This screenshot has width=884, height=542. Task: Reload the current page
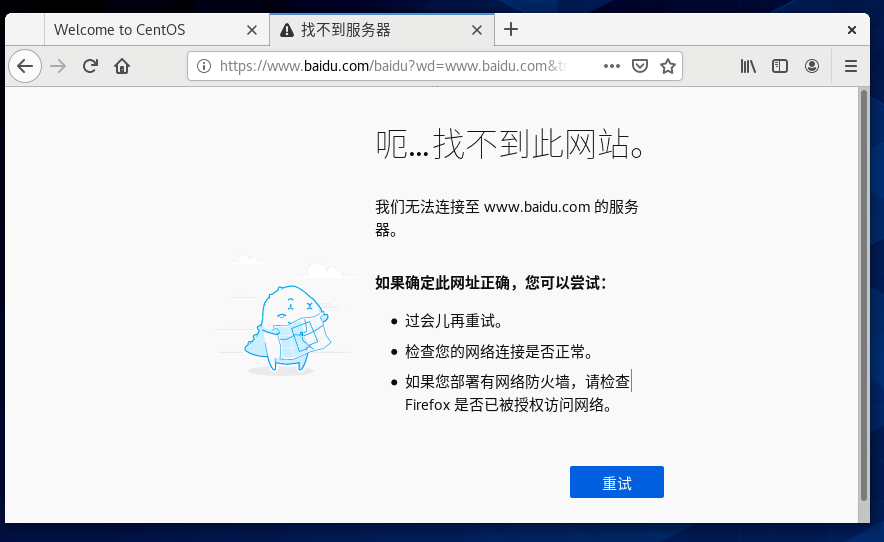[90, 66]
